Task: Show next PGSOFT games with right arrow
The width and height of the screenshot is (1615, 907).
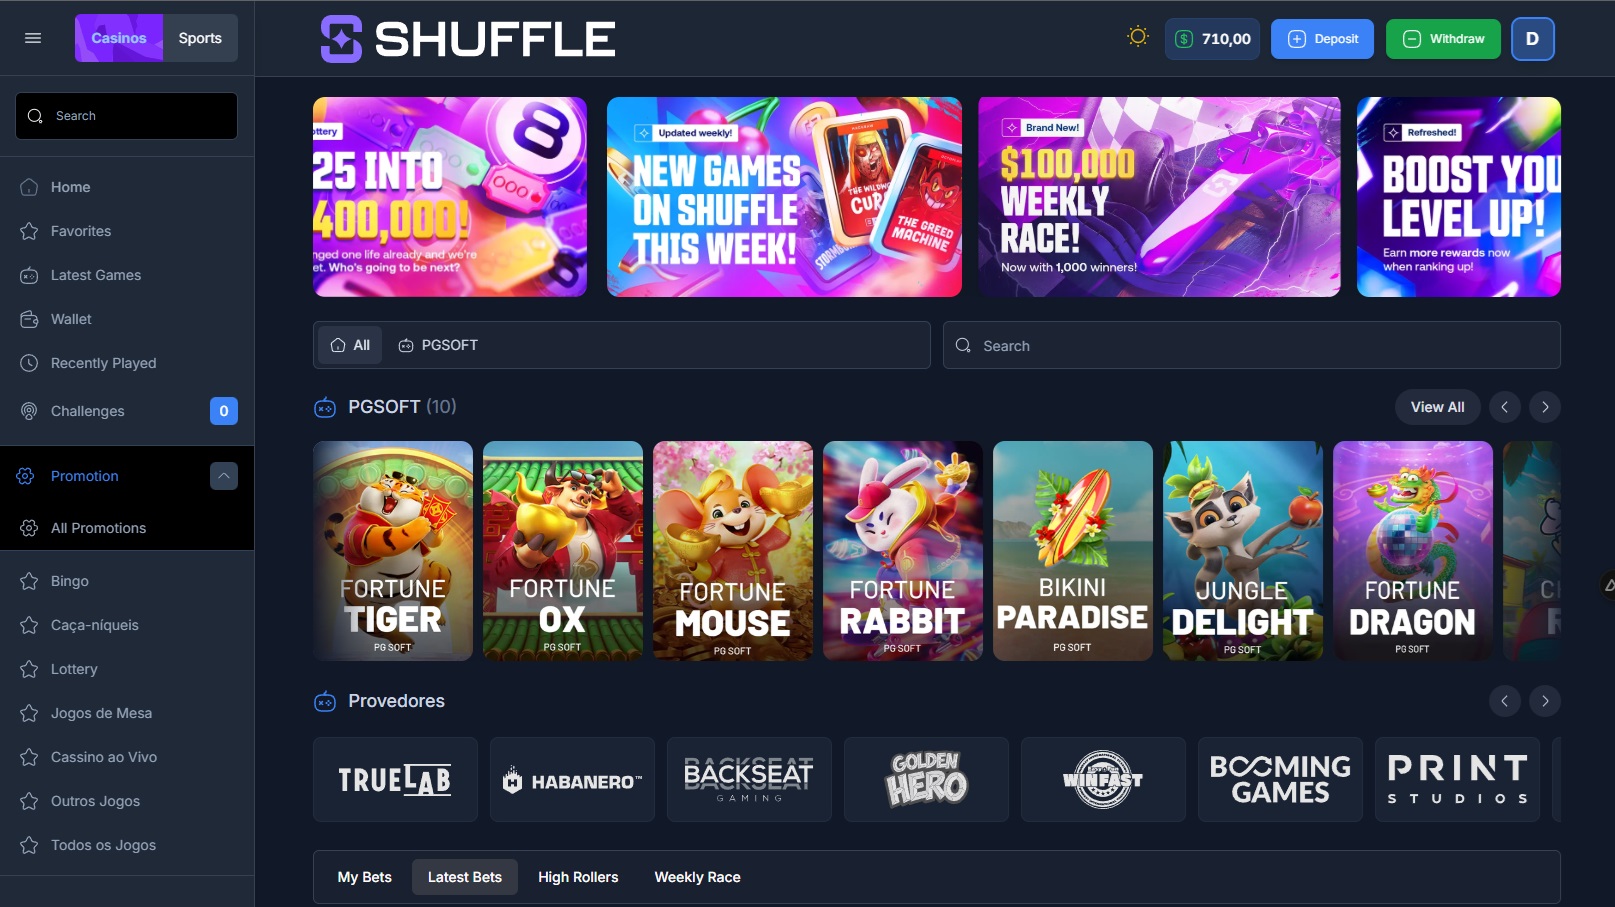Action: coord(1545,407)
